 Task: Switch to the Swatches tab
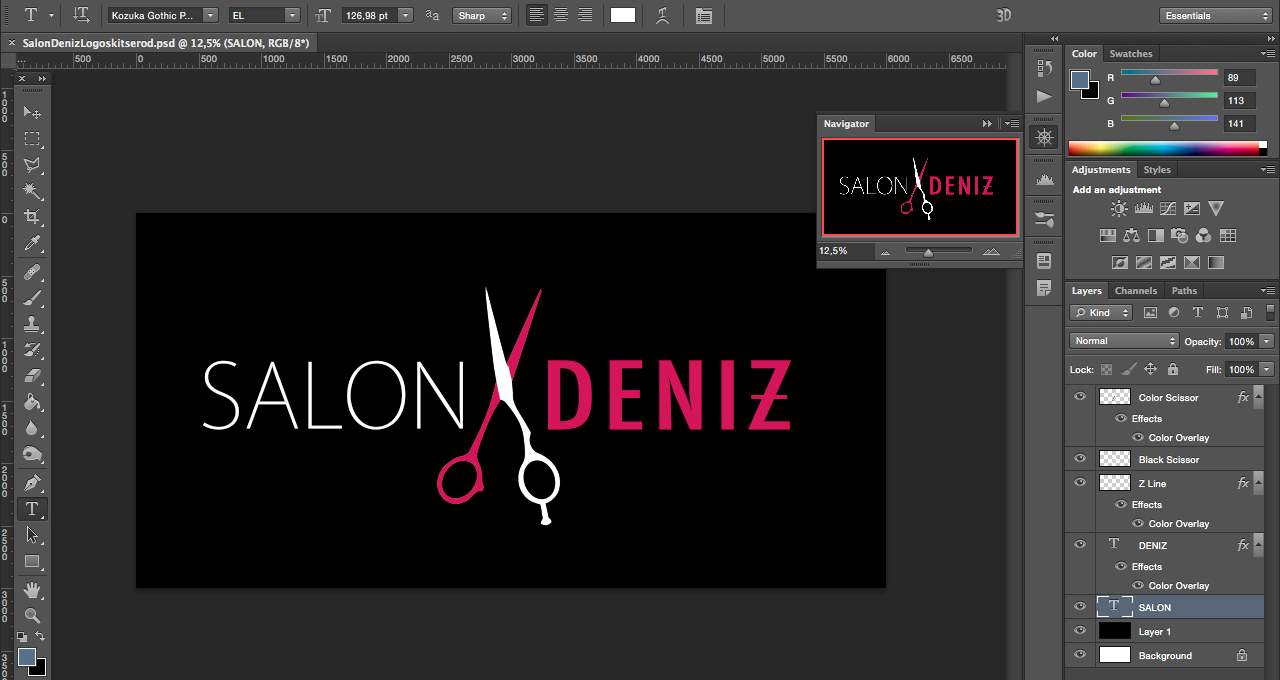point(1131,54)
